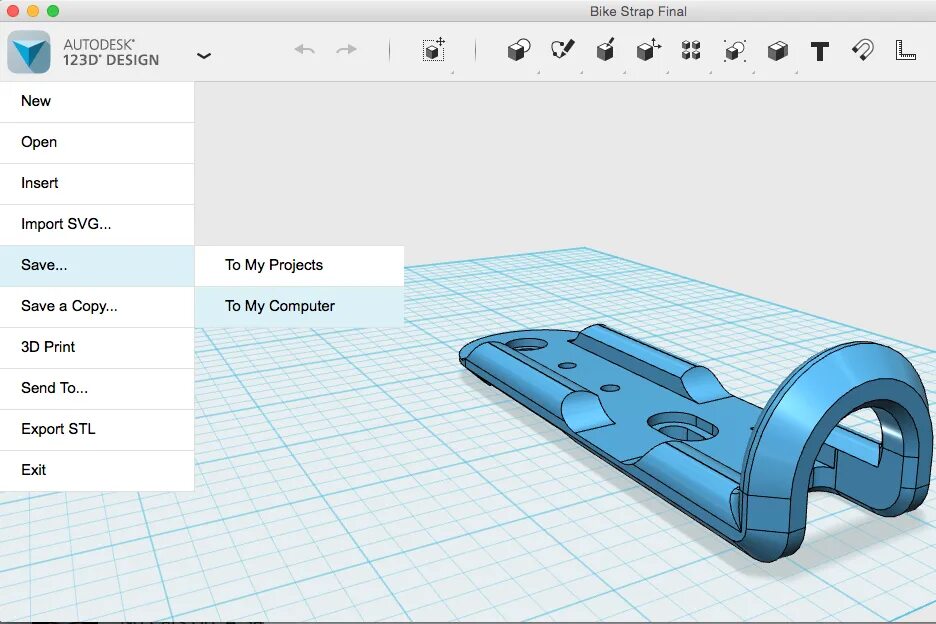Choose Open from the menu
The width and height of the screenshot is (936, 624).
[97, 143]
